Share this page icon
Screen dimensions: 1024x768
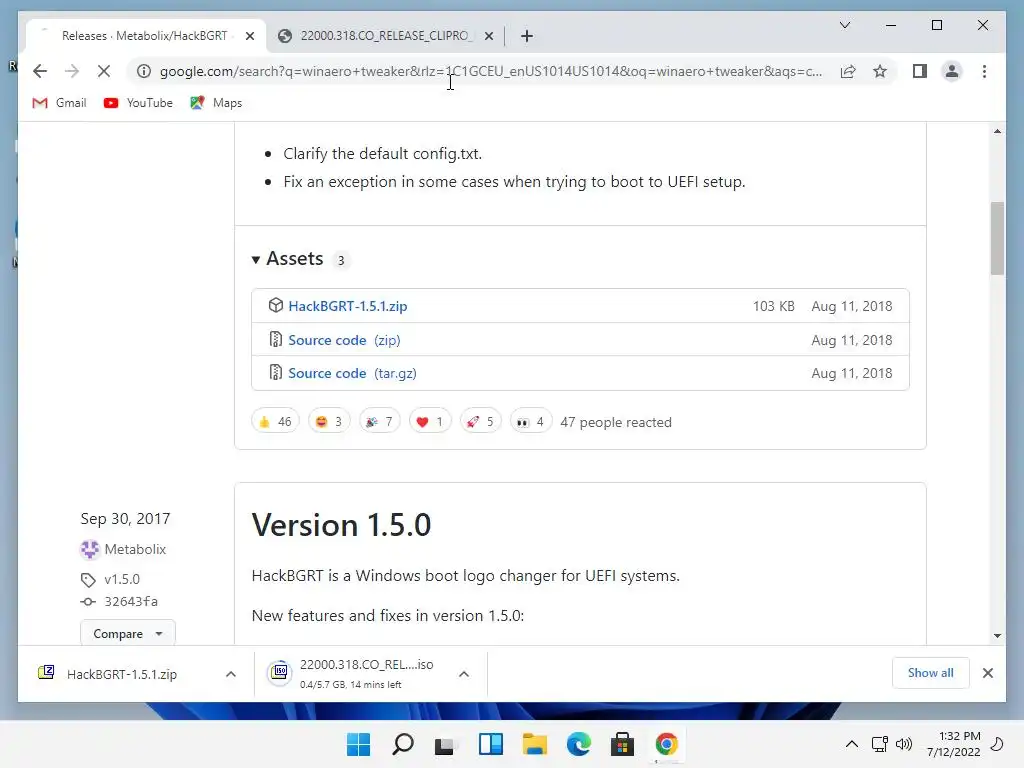point(848,71)
